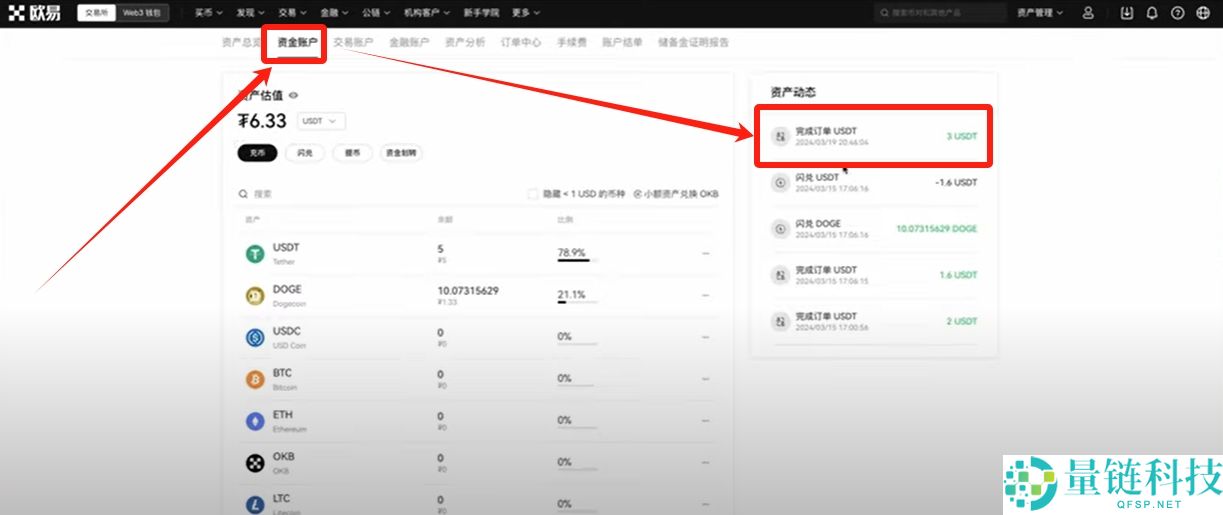Image resolution: width=1223 pixels, height=515 pixels.
Task: Switch to the 交易所 exchange toggle
Action: pos(97,13)
